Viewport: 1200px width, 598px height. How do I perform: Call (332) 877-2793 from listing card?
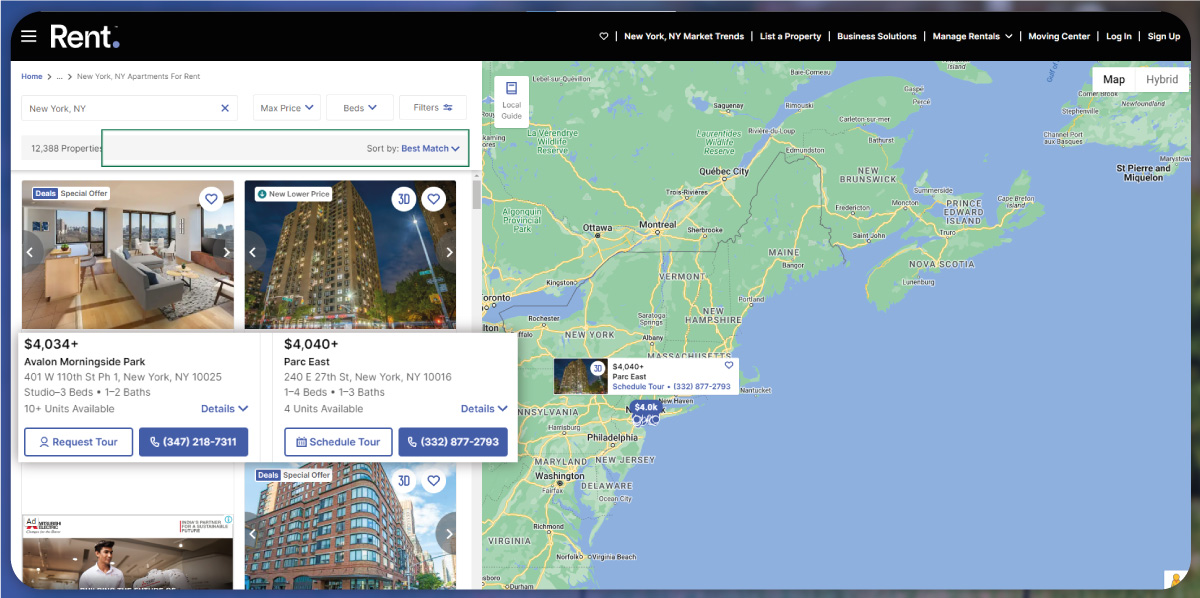(453, 442)
